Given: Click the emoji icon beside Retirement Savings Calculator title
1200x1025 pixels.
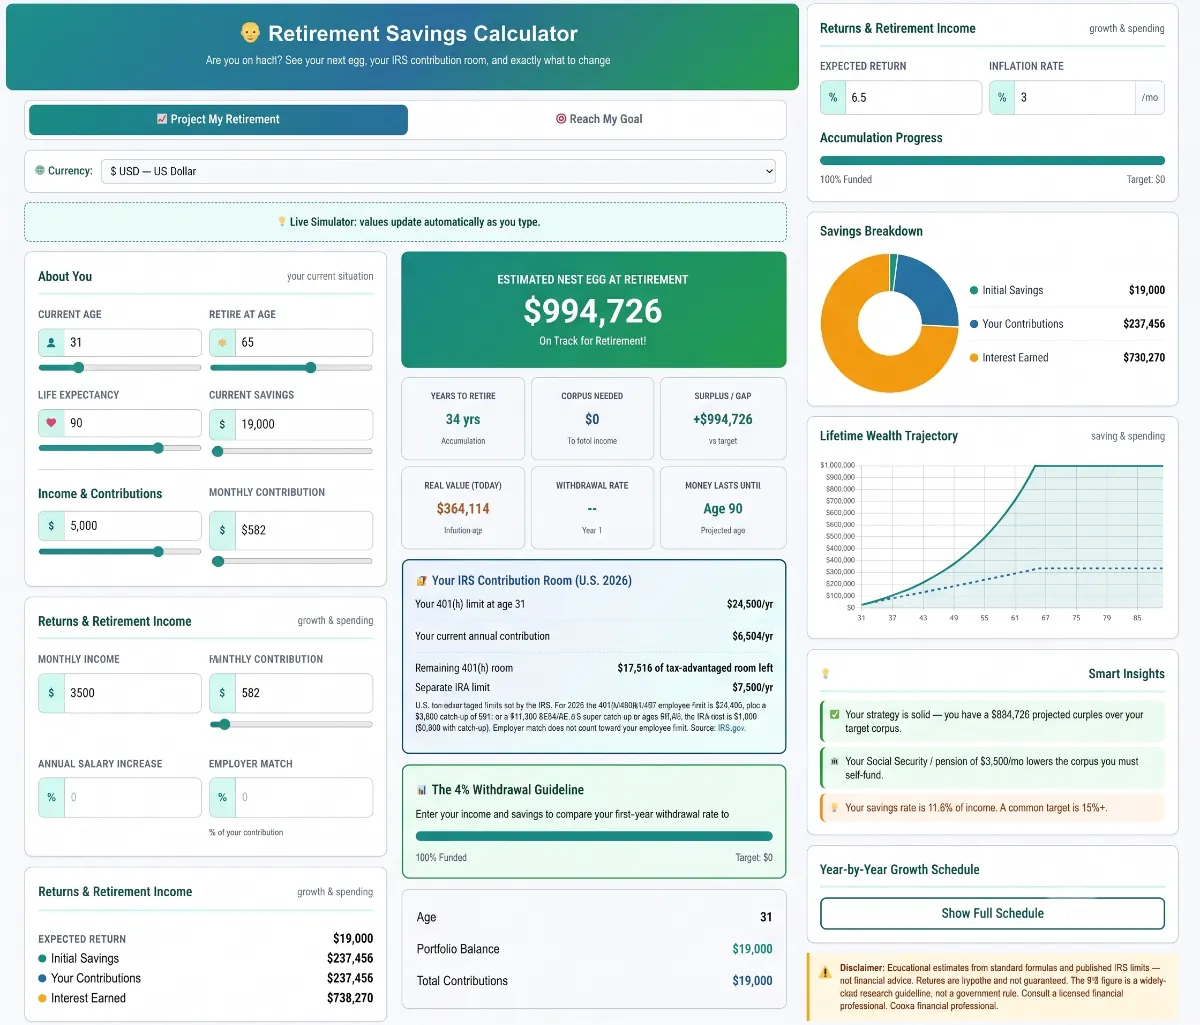Looking at the screenshot, I should pyautogui.click(x=250, y=33).
